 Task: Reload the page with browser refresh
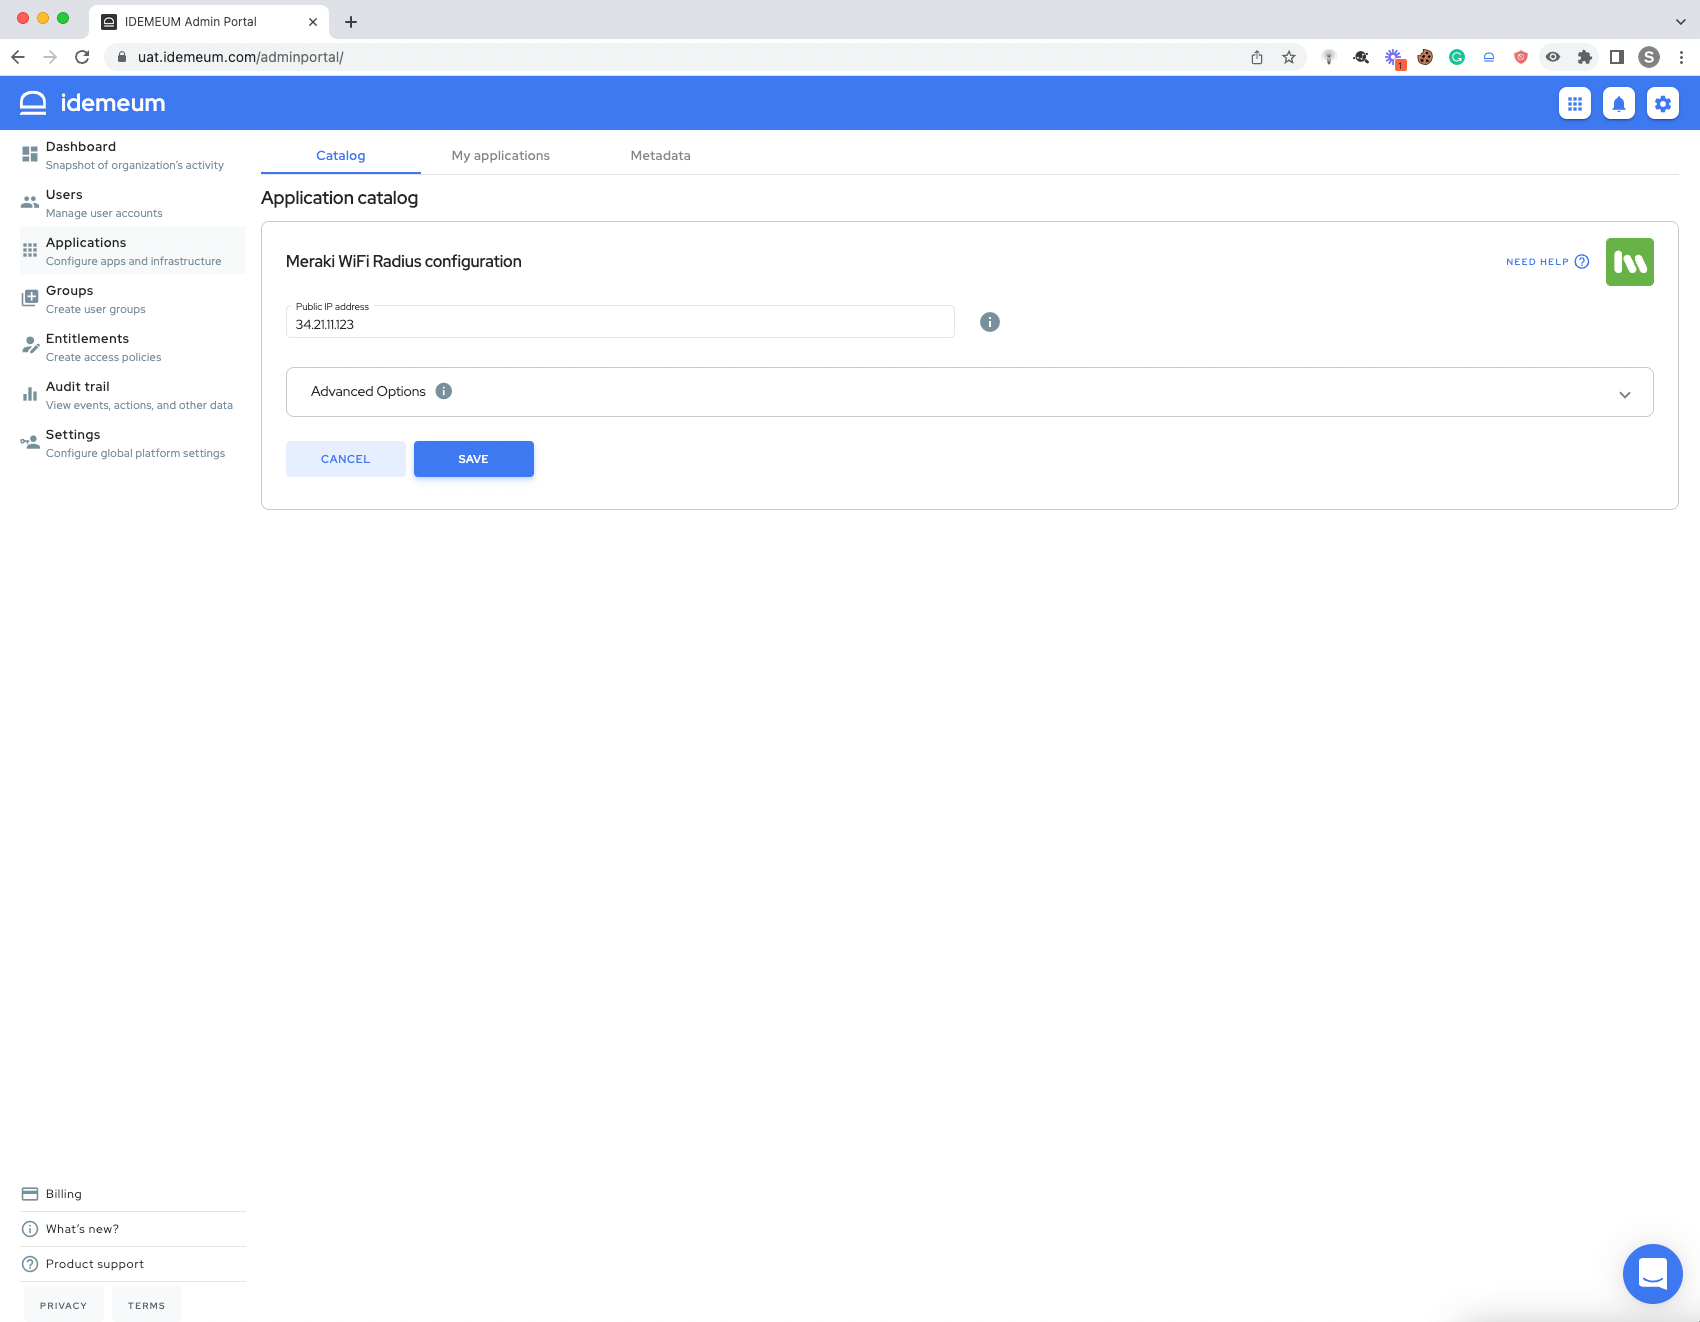[82, 57]
